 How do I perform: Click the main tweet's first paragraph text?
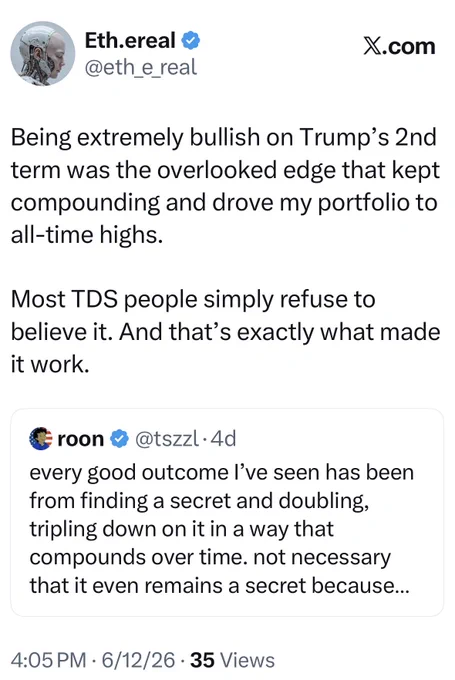[225, 186]
